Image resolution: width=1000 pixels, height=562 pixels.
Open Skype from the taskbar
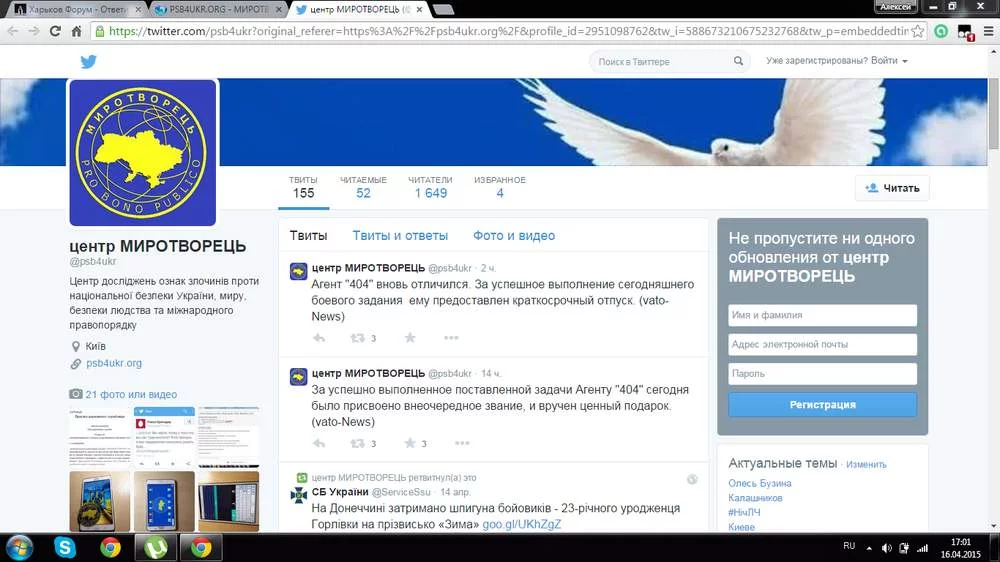(x=64, y=548)
